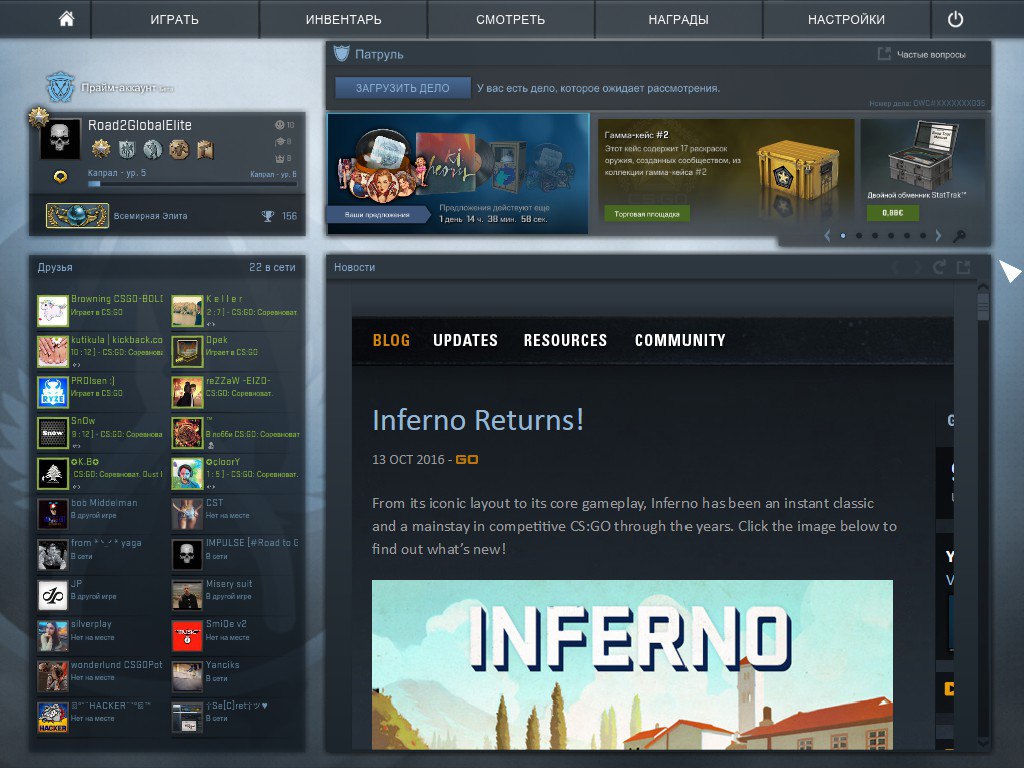
Task: Select the active first carousel page dot
Action: tap(843, 236)
